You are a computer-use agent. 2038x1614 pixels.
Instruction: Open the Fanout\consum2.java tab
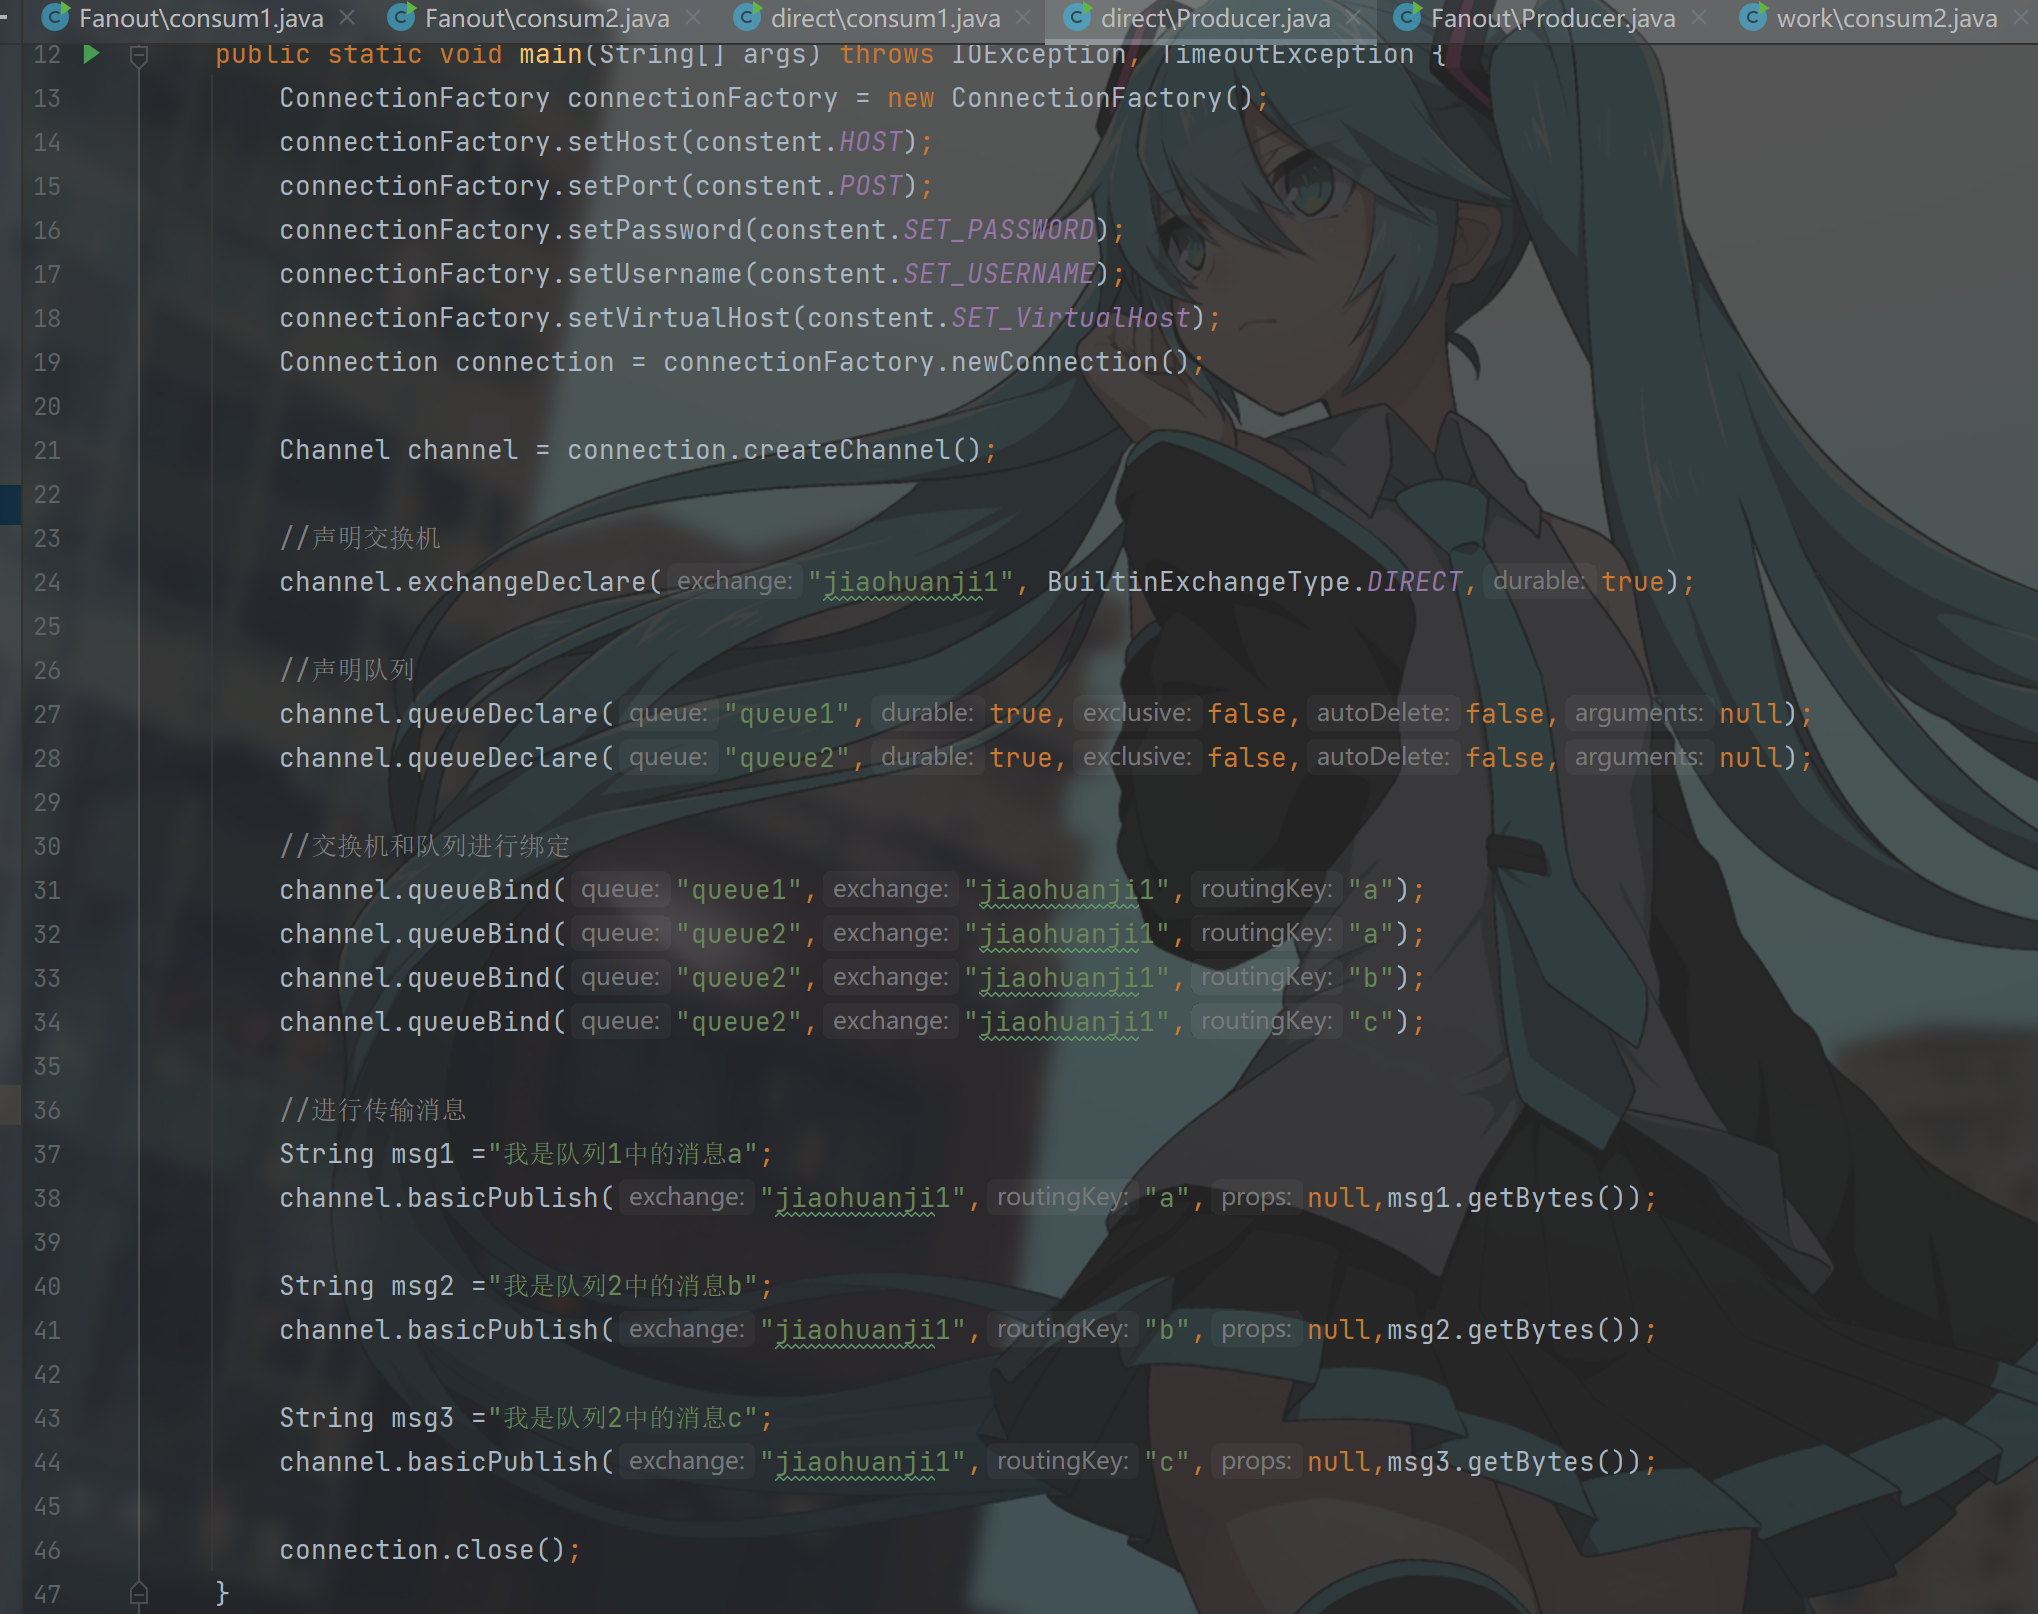[547, 18]
